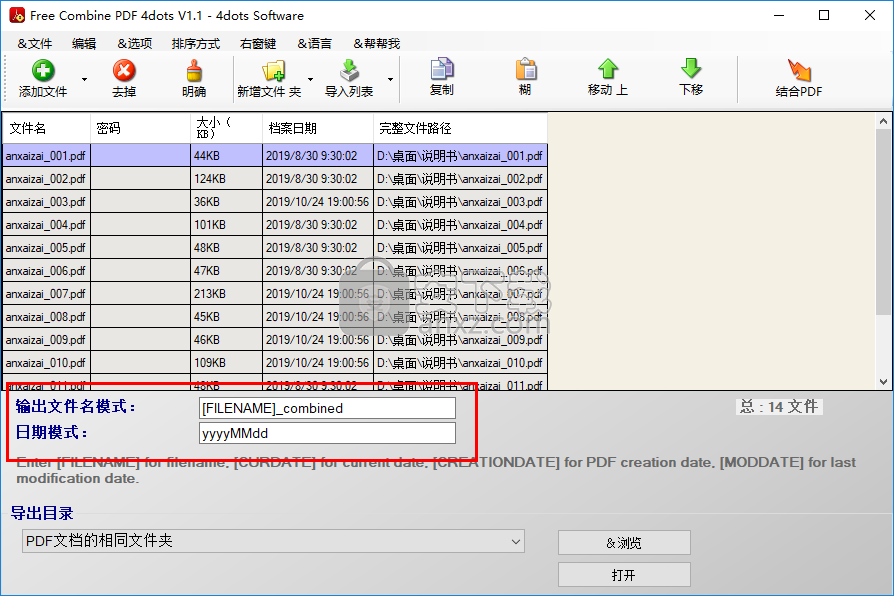Viewport: 894px width, 596px height.
Task: Click the 大小 (KB) column header
Action: point(226,128)
